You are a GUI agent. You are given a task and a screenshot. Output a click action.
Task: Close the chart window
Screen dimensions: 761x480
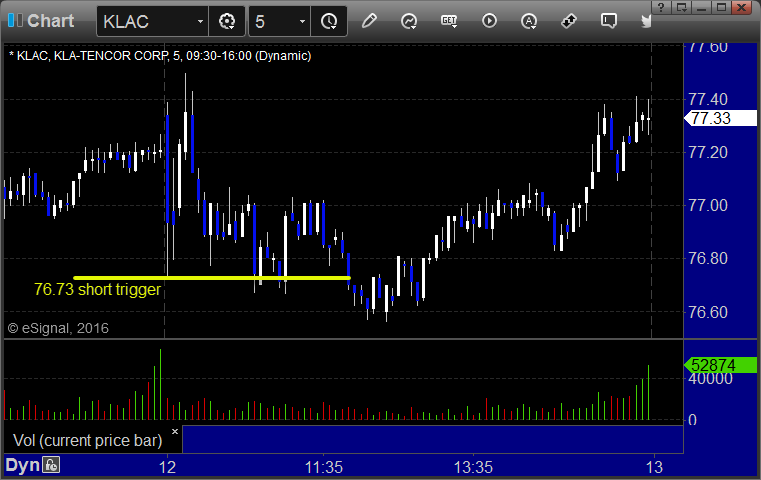pos(742,7)
